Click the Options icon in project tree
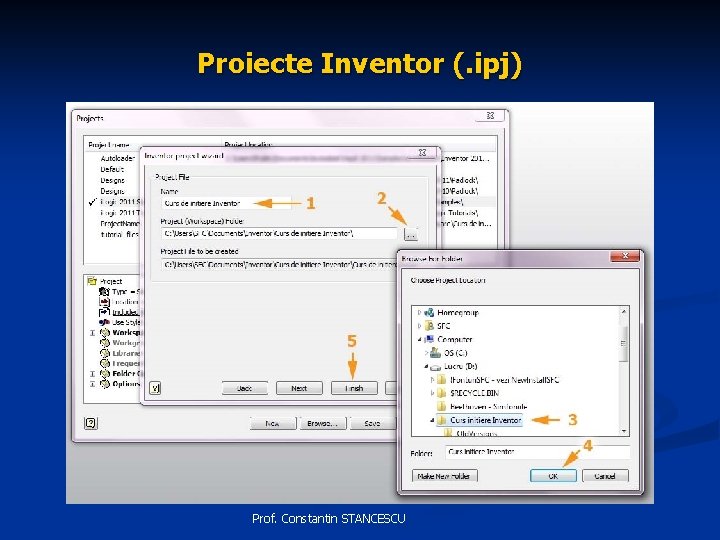Image resolution: width=720 pixels, height=540 pixels. tap(105, 384)
